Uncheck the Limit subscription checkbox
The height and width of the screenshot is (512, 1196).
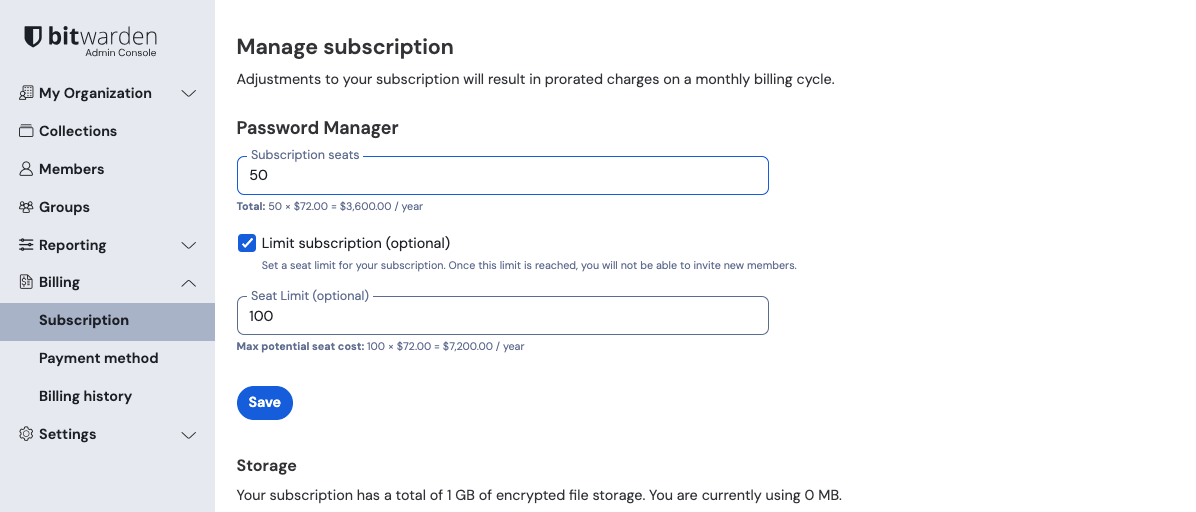click(247, 243)
